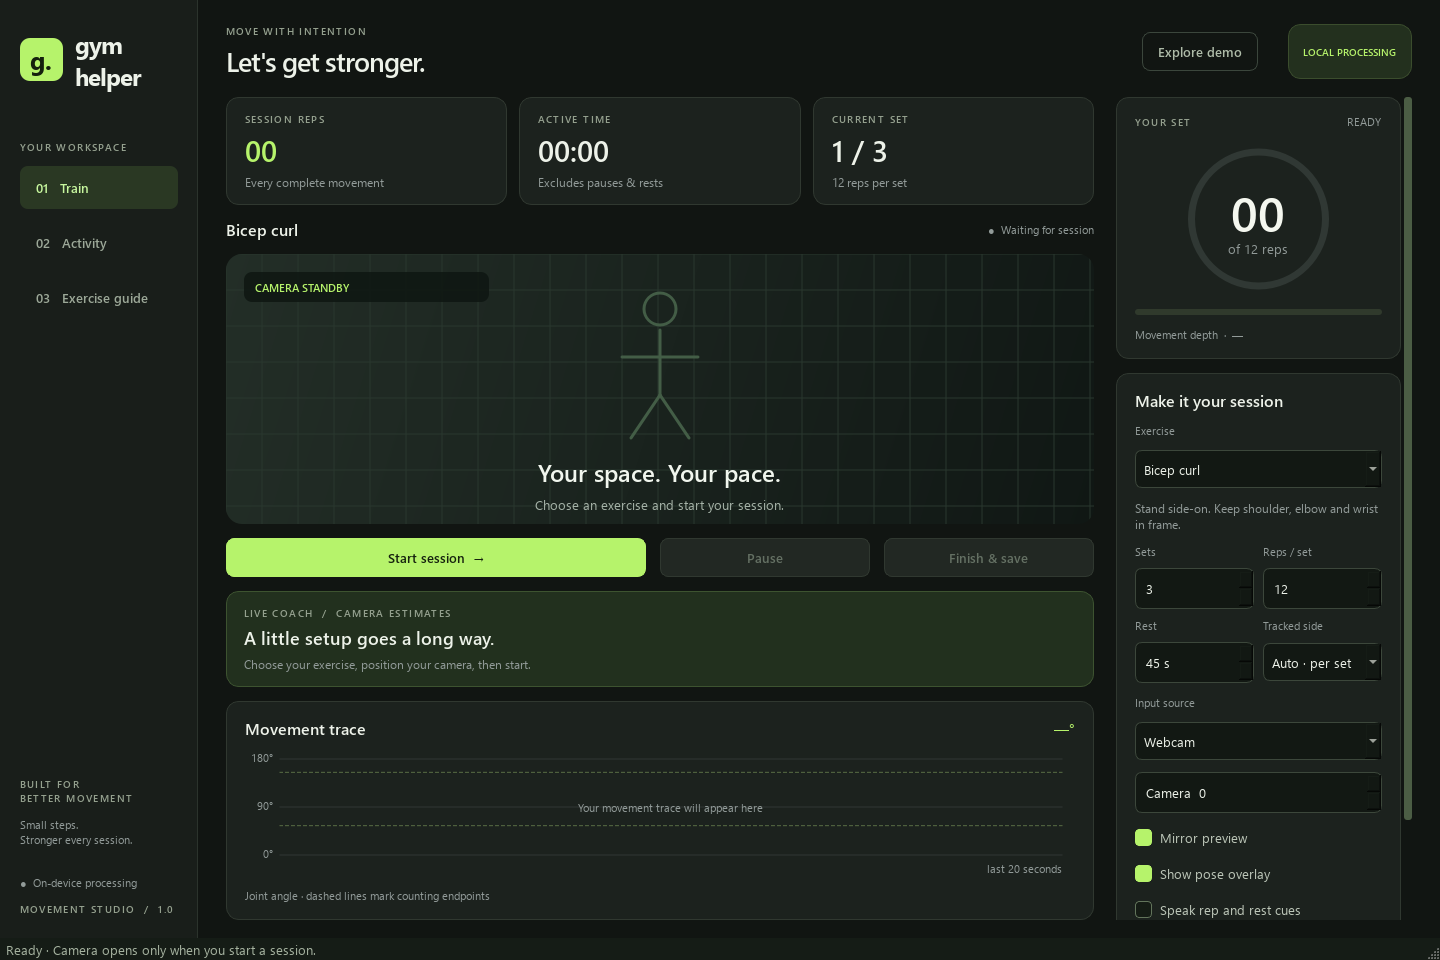Click the Waiting for session status dot

coord(991,231)
